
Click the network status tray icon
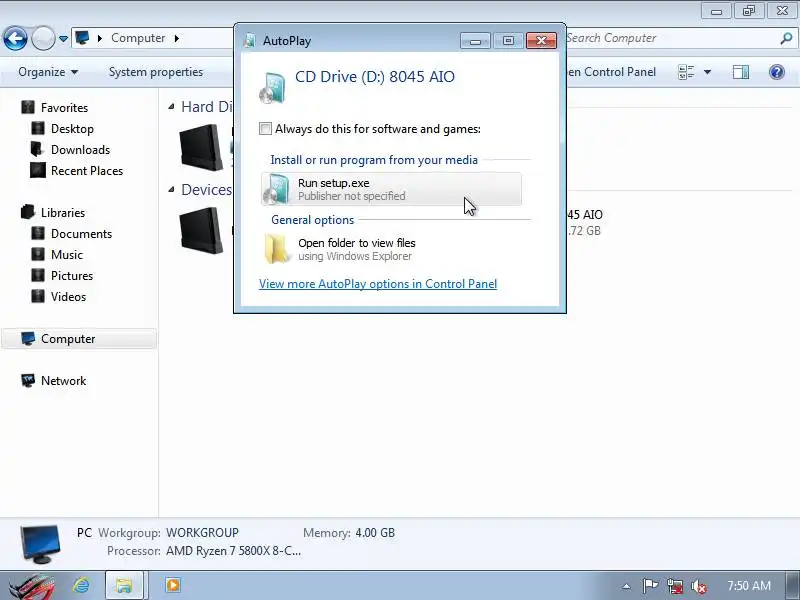click(x=675, y=586)
